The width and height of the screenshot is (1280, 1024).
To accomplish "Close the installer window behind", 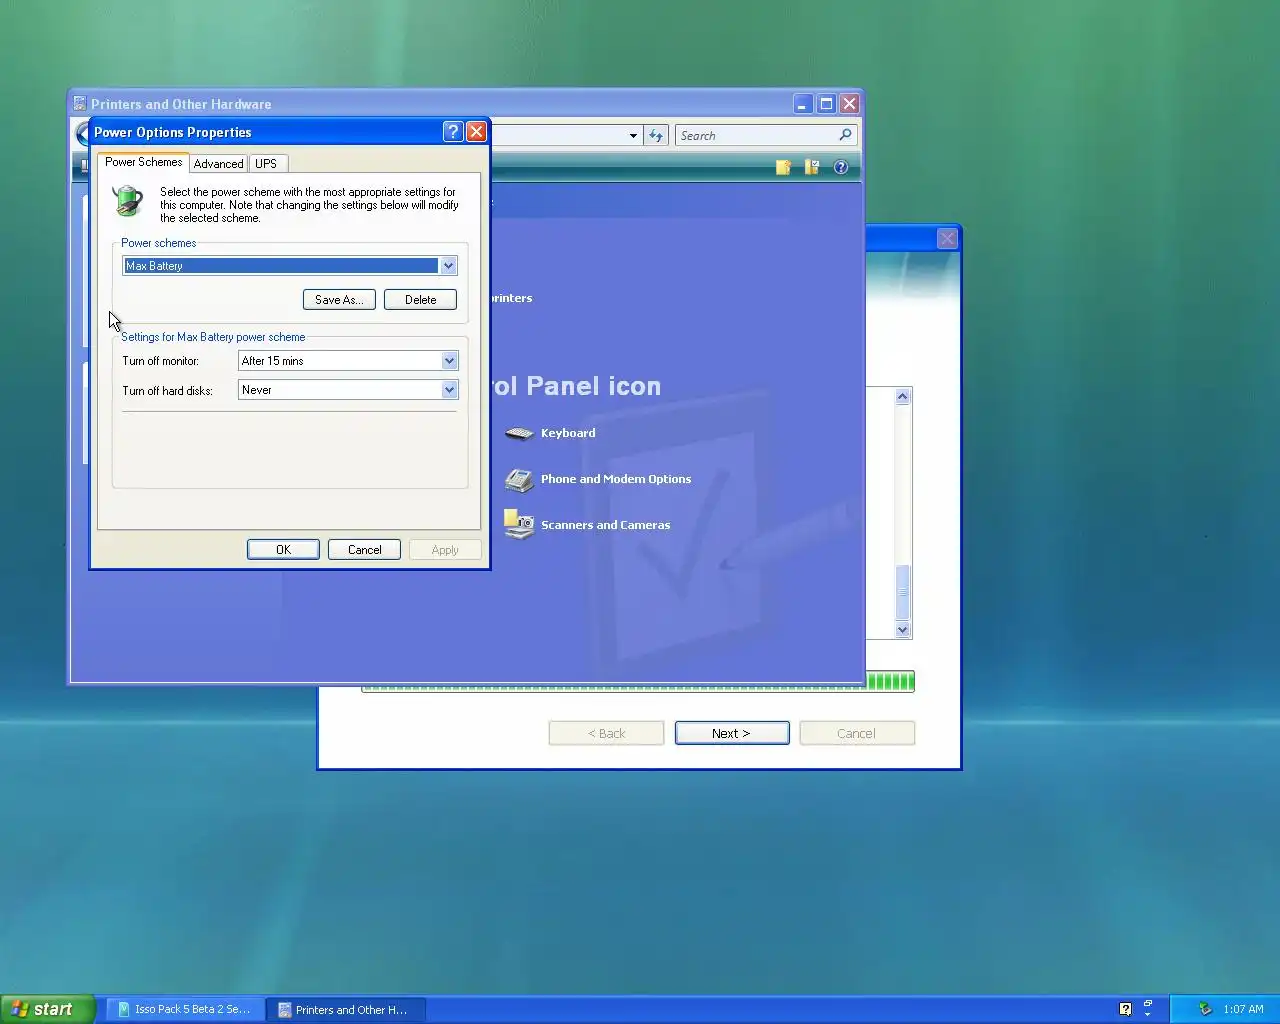I will [947, 238].
